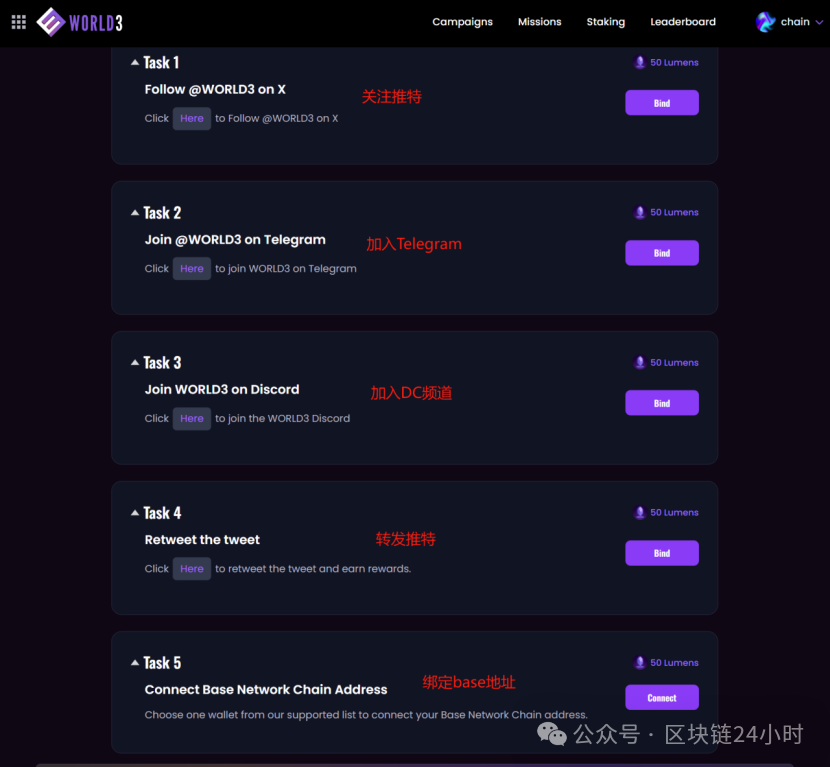Open the Staking menu item
Screen dimensions: 830x767
coord(606,22)
